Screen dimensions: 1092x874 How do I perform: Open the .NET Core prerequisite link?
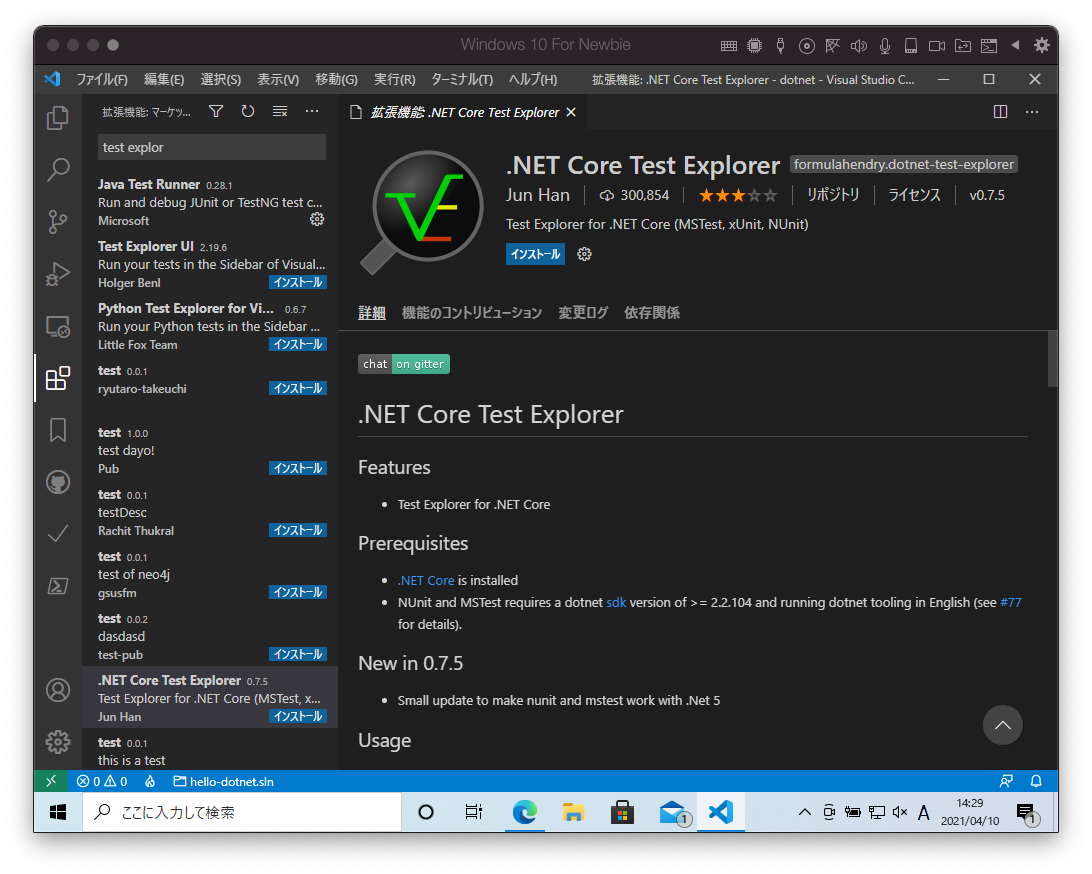click(x=426, y=580)
